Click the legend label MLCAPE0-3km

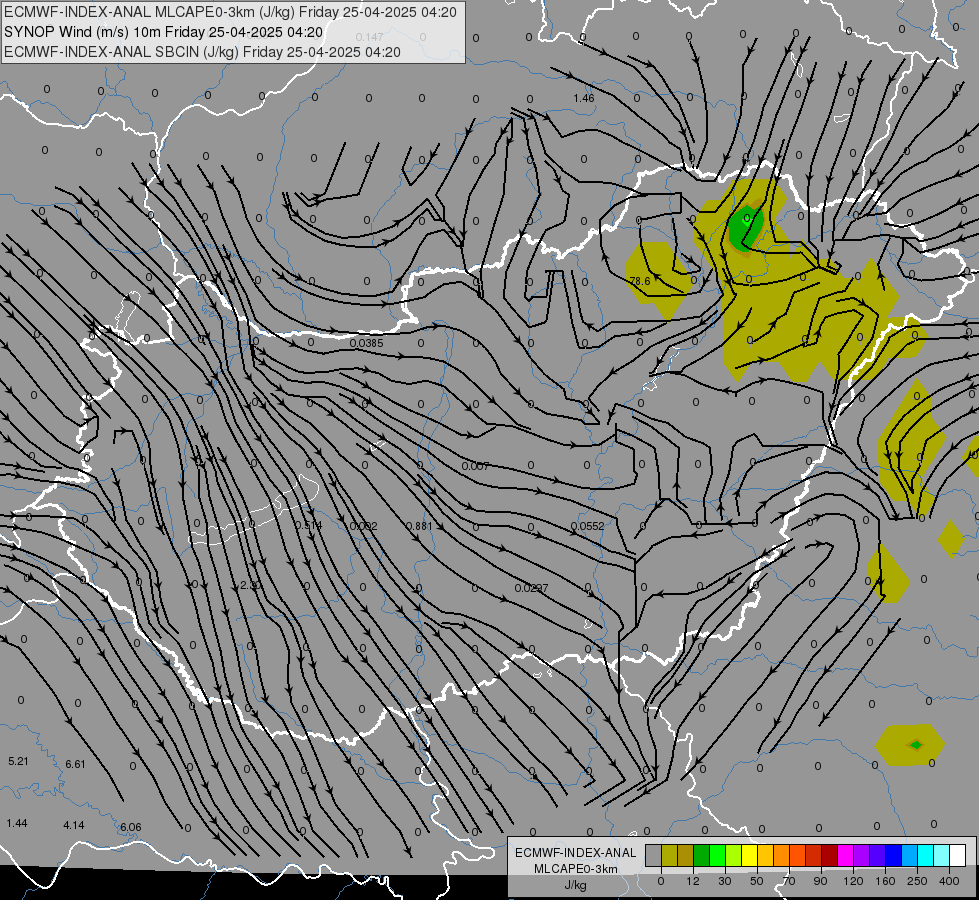pos(576,869)
